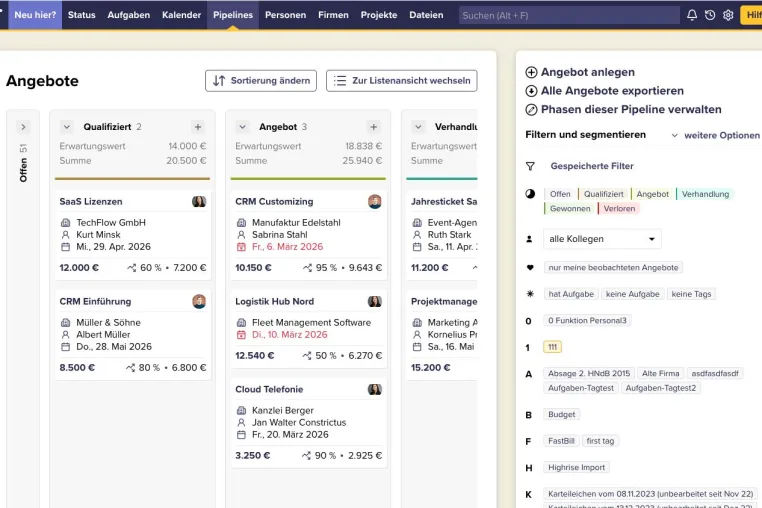This screenshot has height=508, width=762.
Task: Open the SaaS Lizenzen card title
Action: point(91,201)
